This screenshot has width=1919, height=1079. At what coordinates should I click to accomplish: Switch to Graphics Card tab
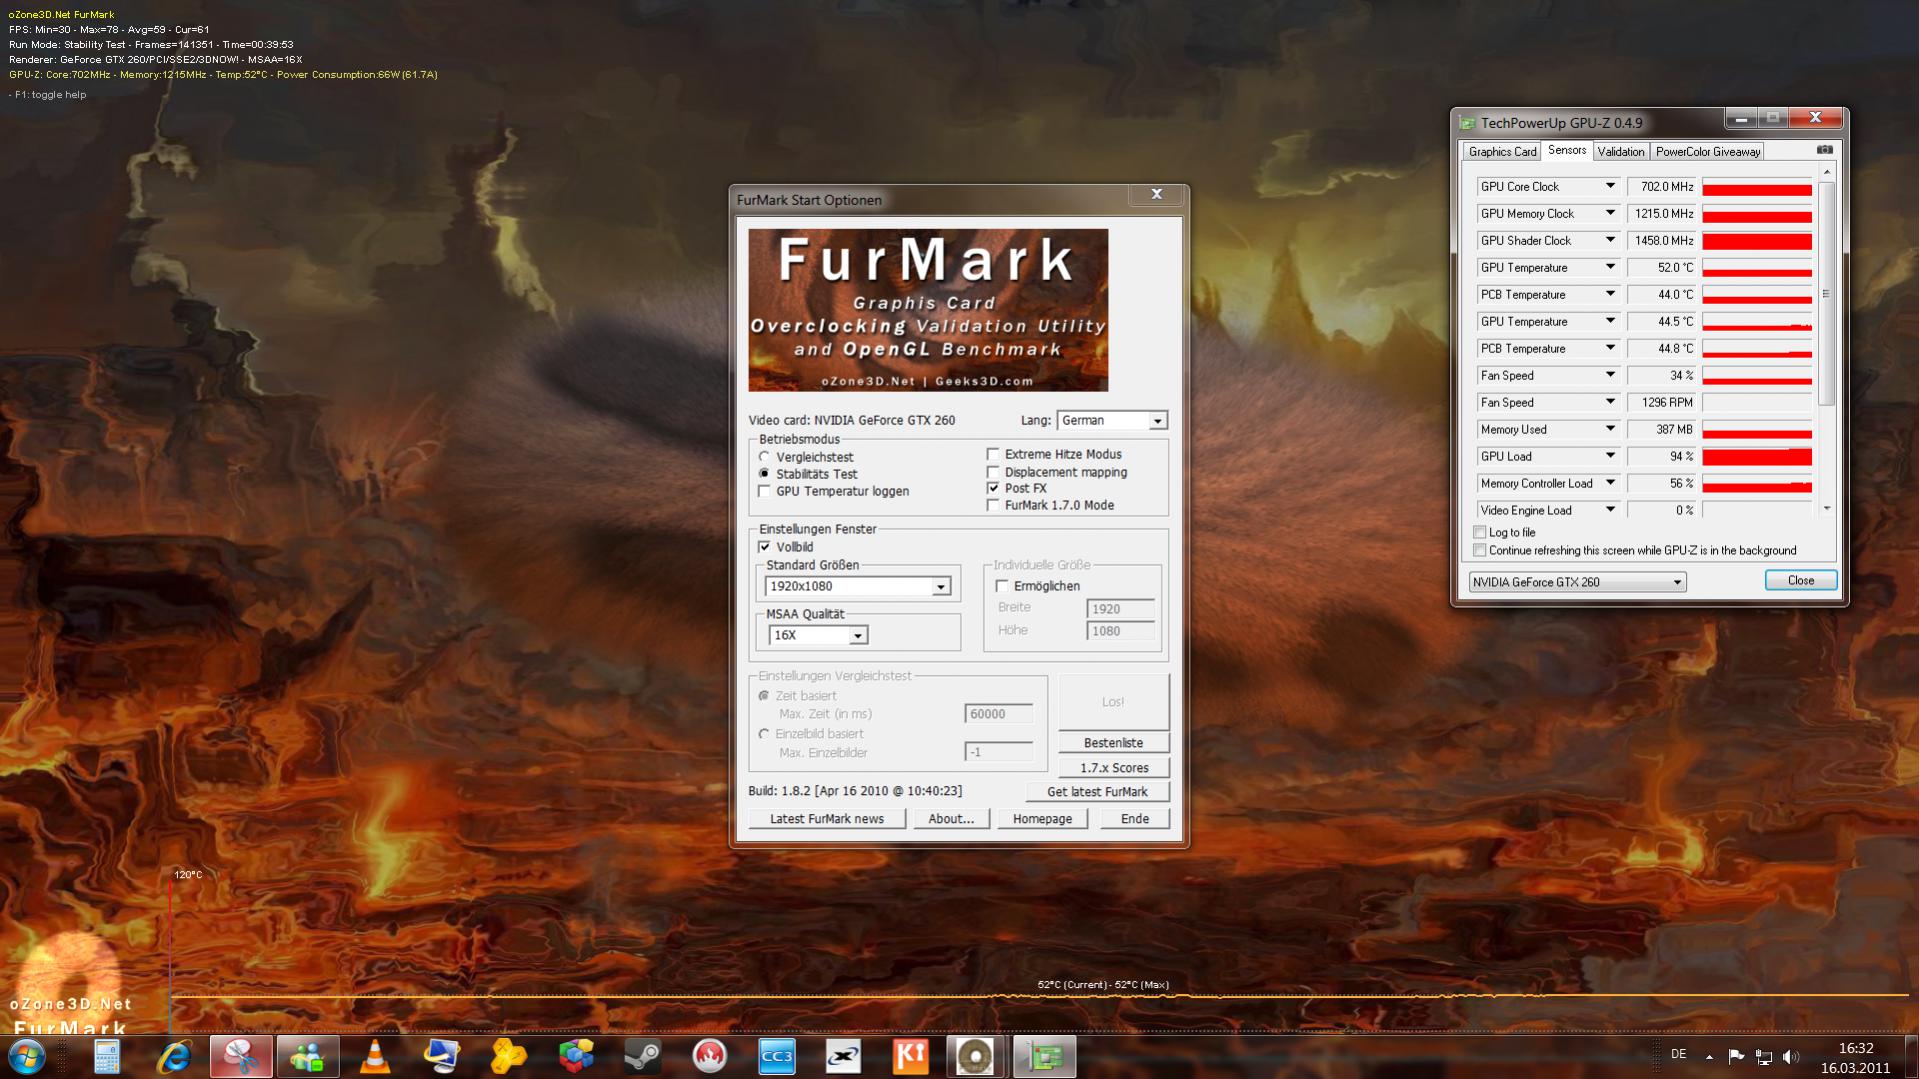[1502, 152]
